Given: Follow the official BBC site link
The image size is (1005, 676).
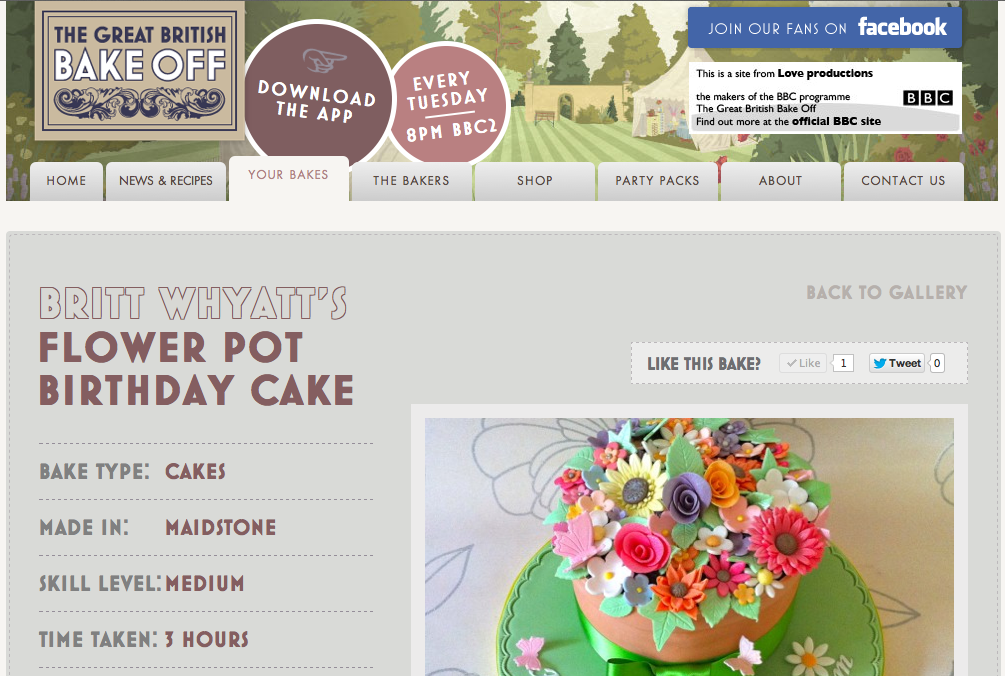Looking at the screenshot, I should click(836, 122).
